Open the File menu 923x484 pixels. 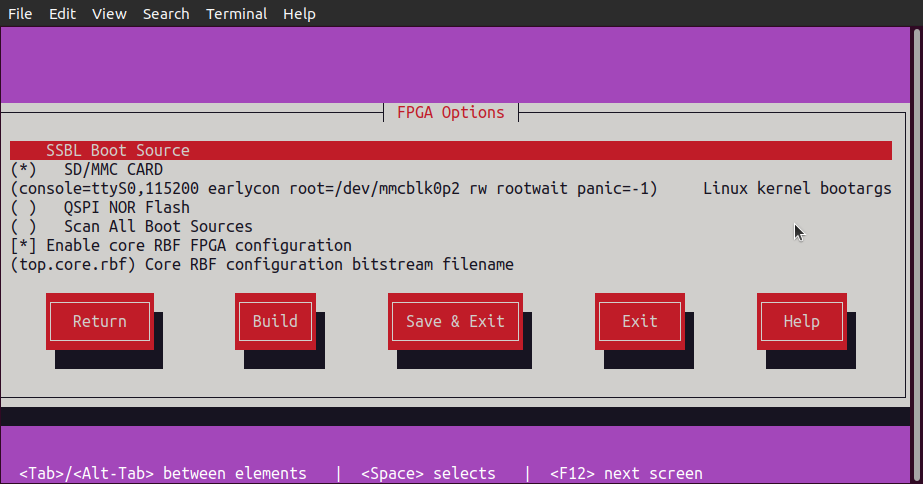(x=20, y=14)
